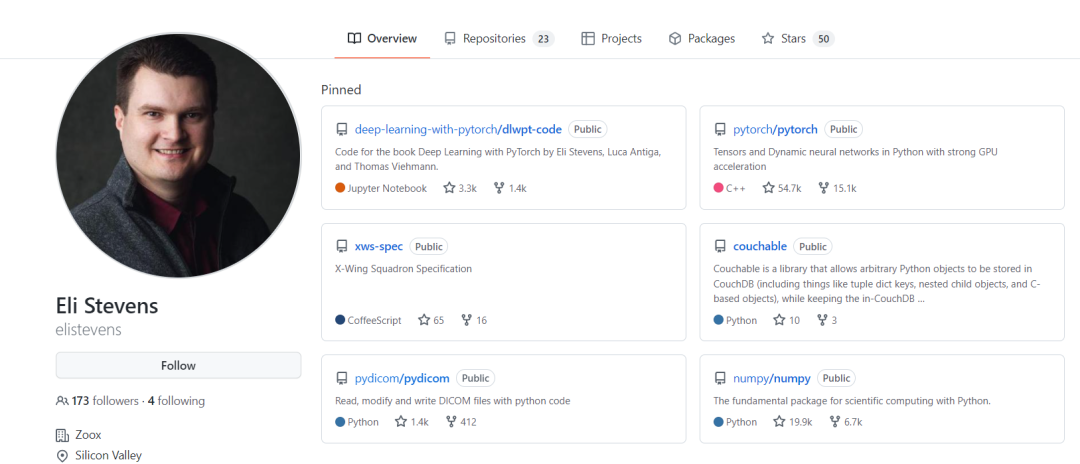Click the repo icon beside couchable
Viewport: 1080px width, 464px height.
(x=720, y=246)
